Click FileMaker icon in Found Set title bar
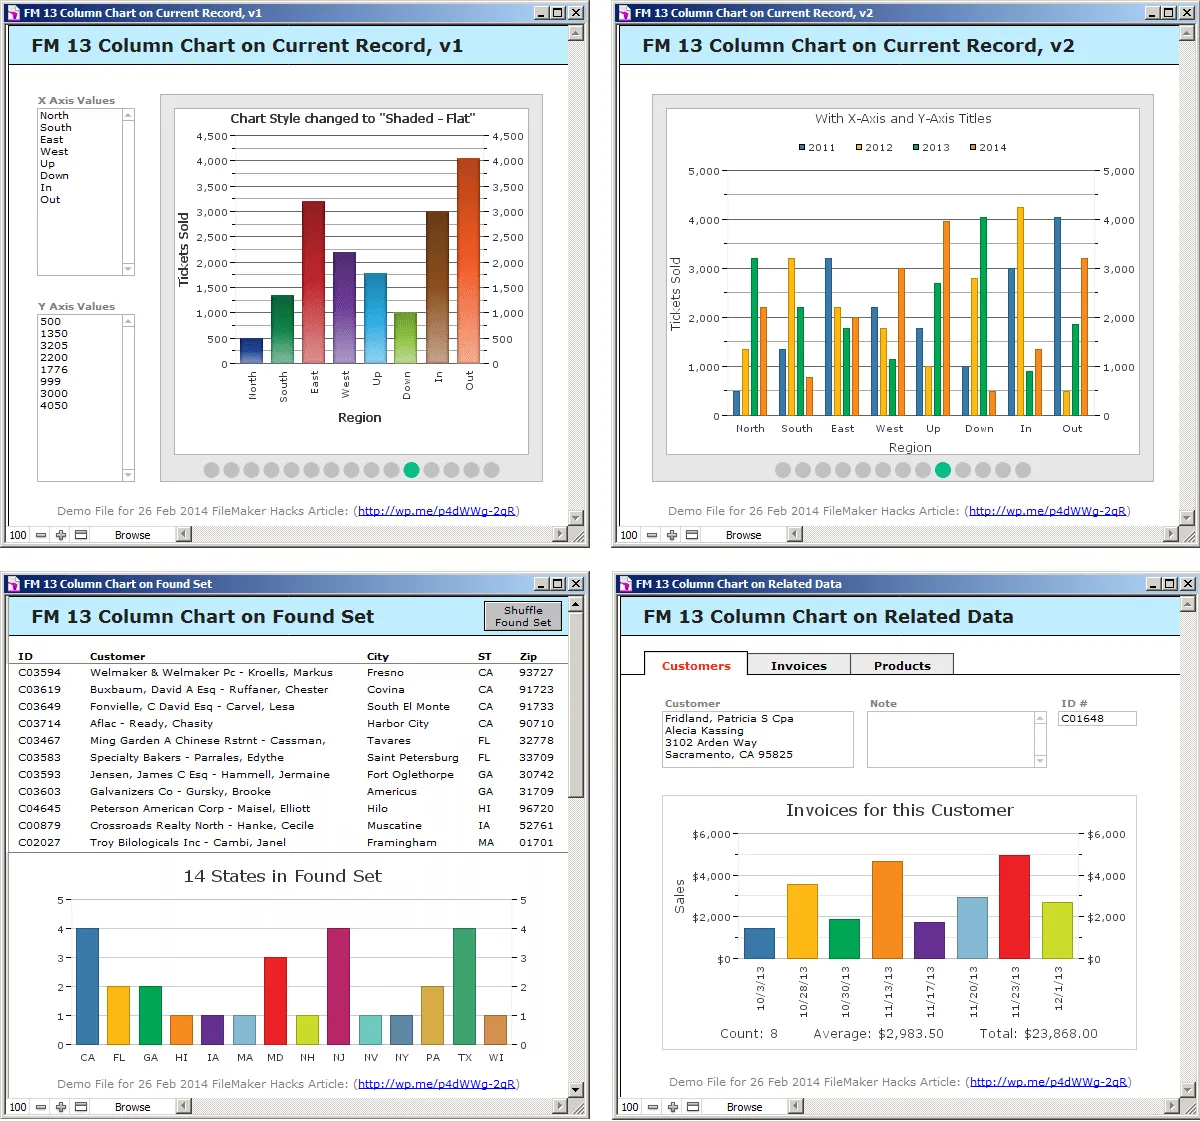 tap(13, 584)
